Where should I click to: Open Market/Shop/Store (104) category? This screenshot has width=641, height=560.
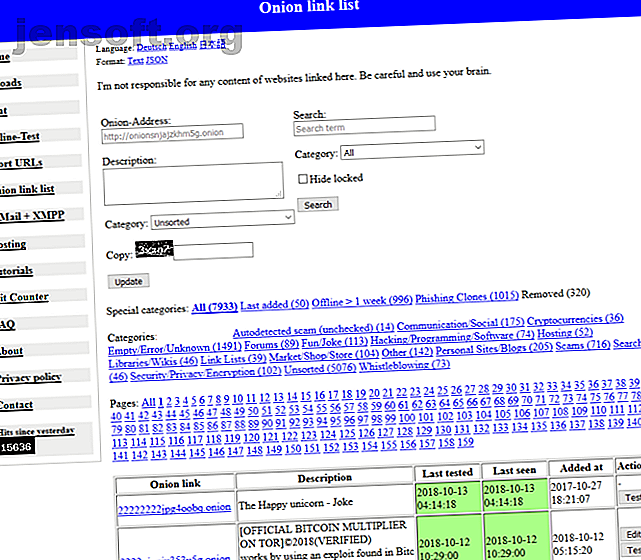click(x=324, y=355)
